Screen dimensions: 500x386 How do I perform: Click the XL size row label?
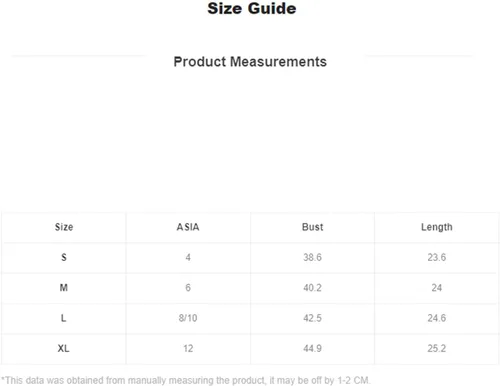tap(64, 348)
